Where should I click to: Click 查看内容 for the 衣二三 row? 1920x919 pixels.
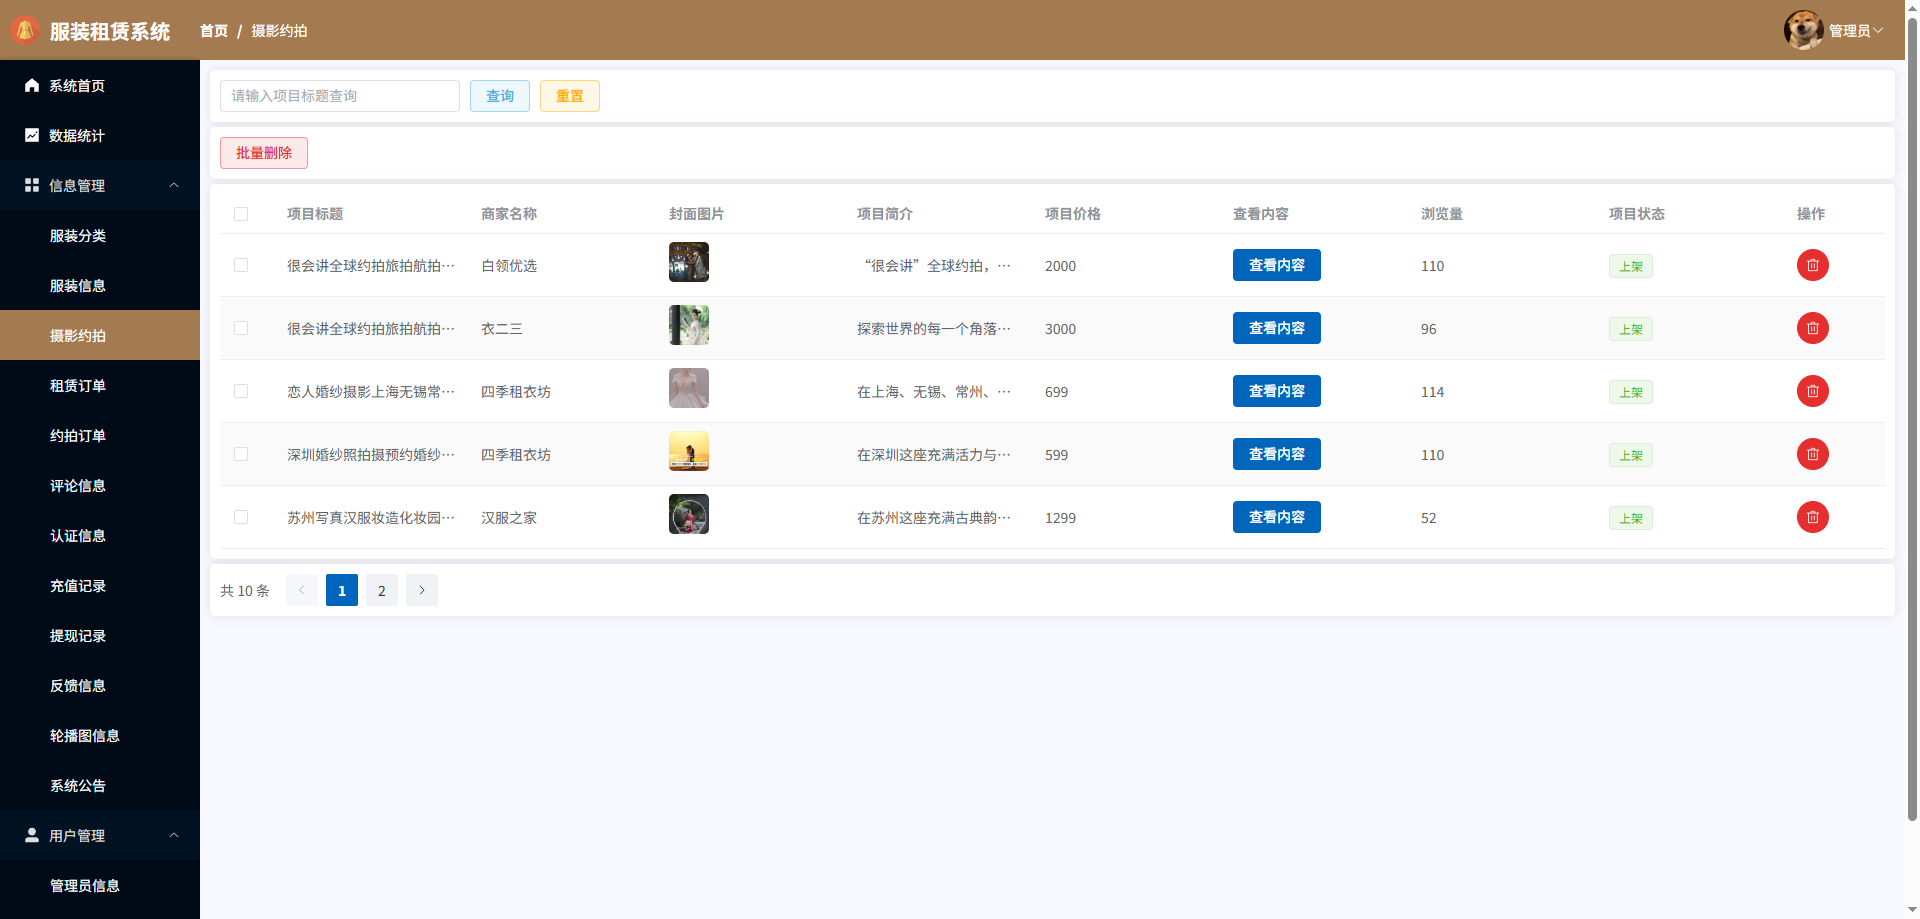click(x=1277, y=328)
